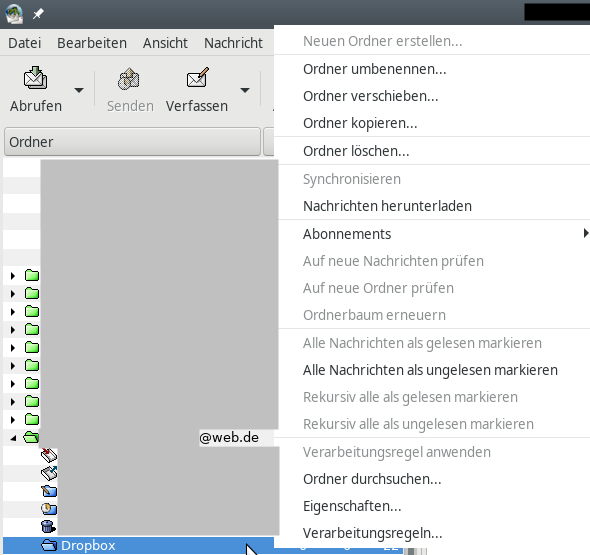Screen dimensions: 590x555
Task: Open the Abrufen dropdown arrow
Action: coord(79,90)
